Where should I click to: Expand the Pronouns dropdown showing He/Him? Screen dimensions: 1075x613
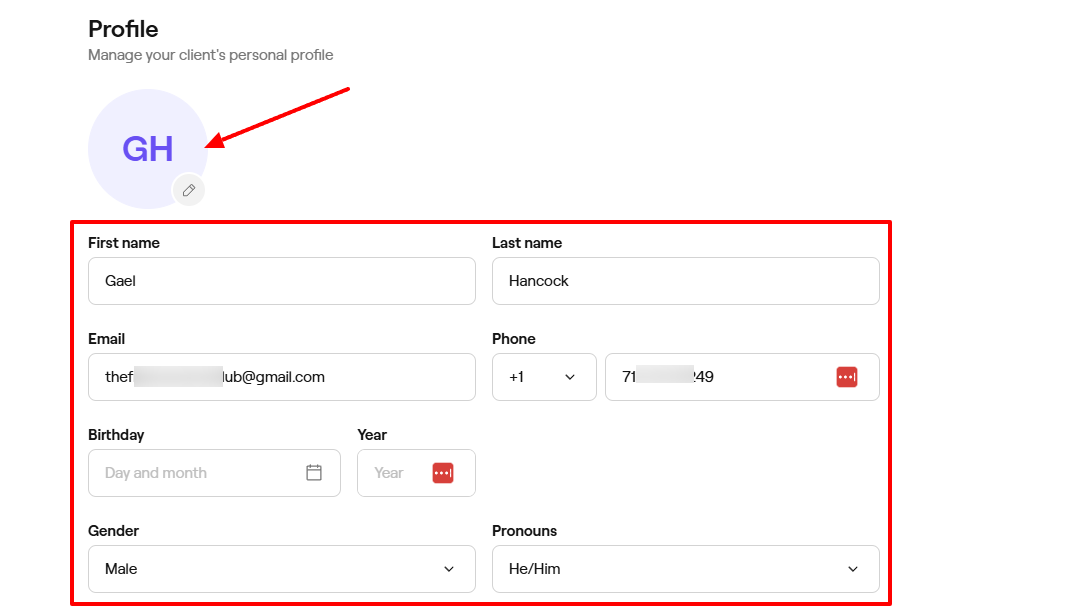685,569
